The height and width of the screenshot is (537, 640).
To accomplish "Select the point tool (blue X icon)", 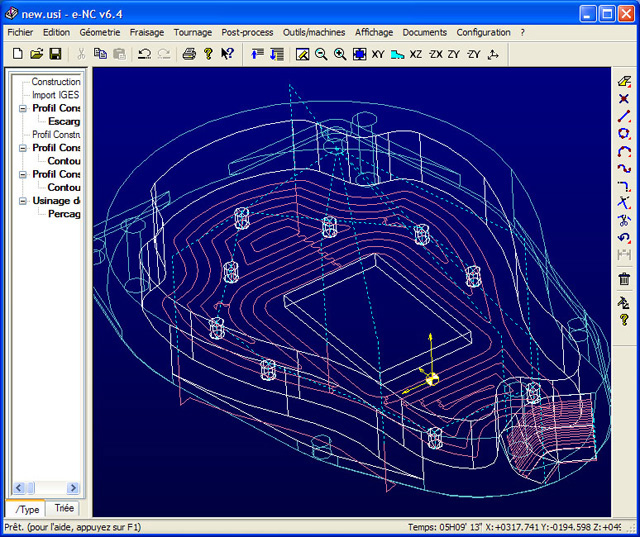I will coord(624,98).
